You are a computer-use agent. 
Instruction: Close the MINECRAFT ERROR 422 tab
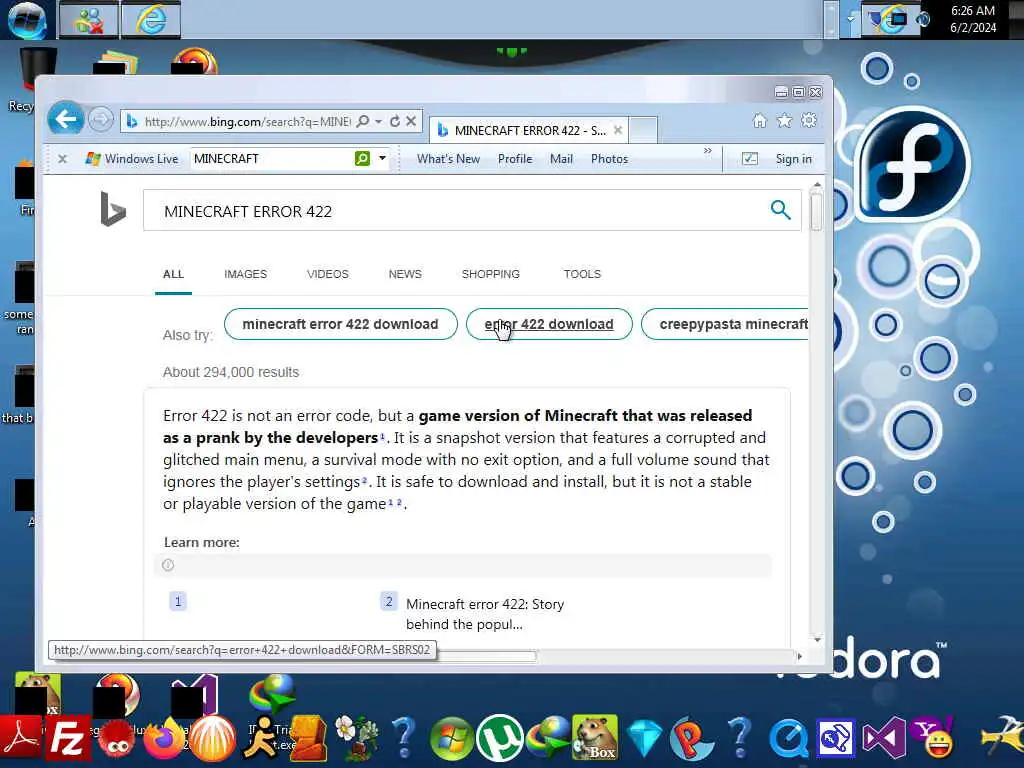pyautogui.click(x=618, y=131)
